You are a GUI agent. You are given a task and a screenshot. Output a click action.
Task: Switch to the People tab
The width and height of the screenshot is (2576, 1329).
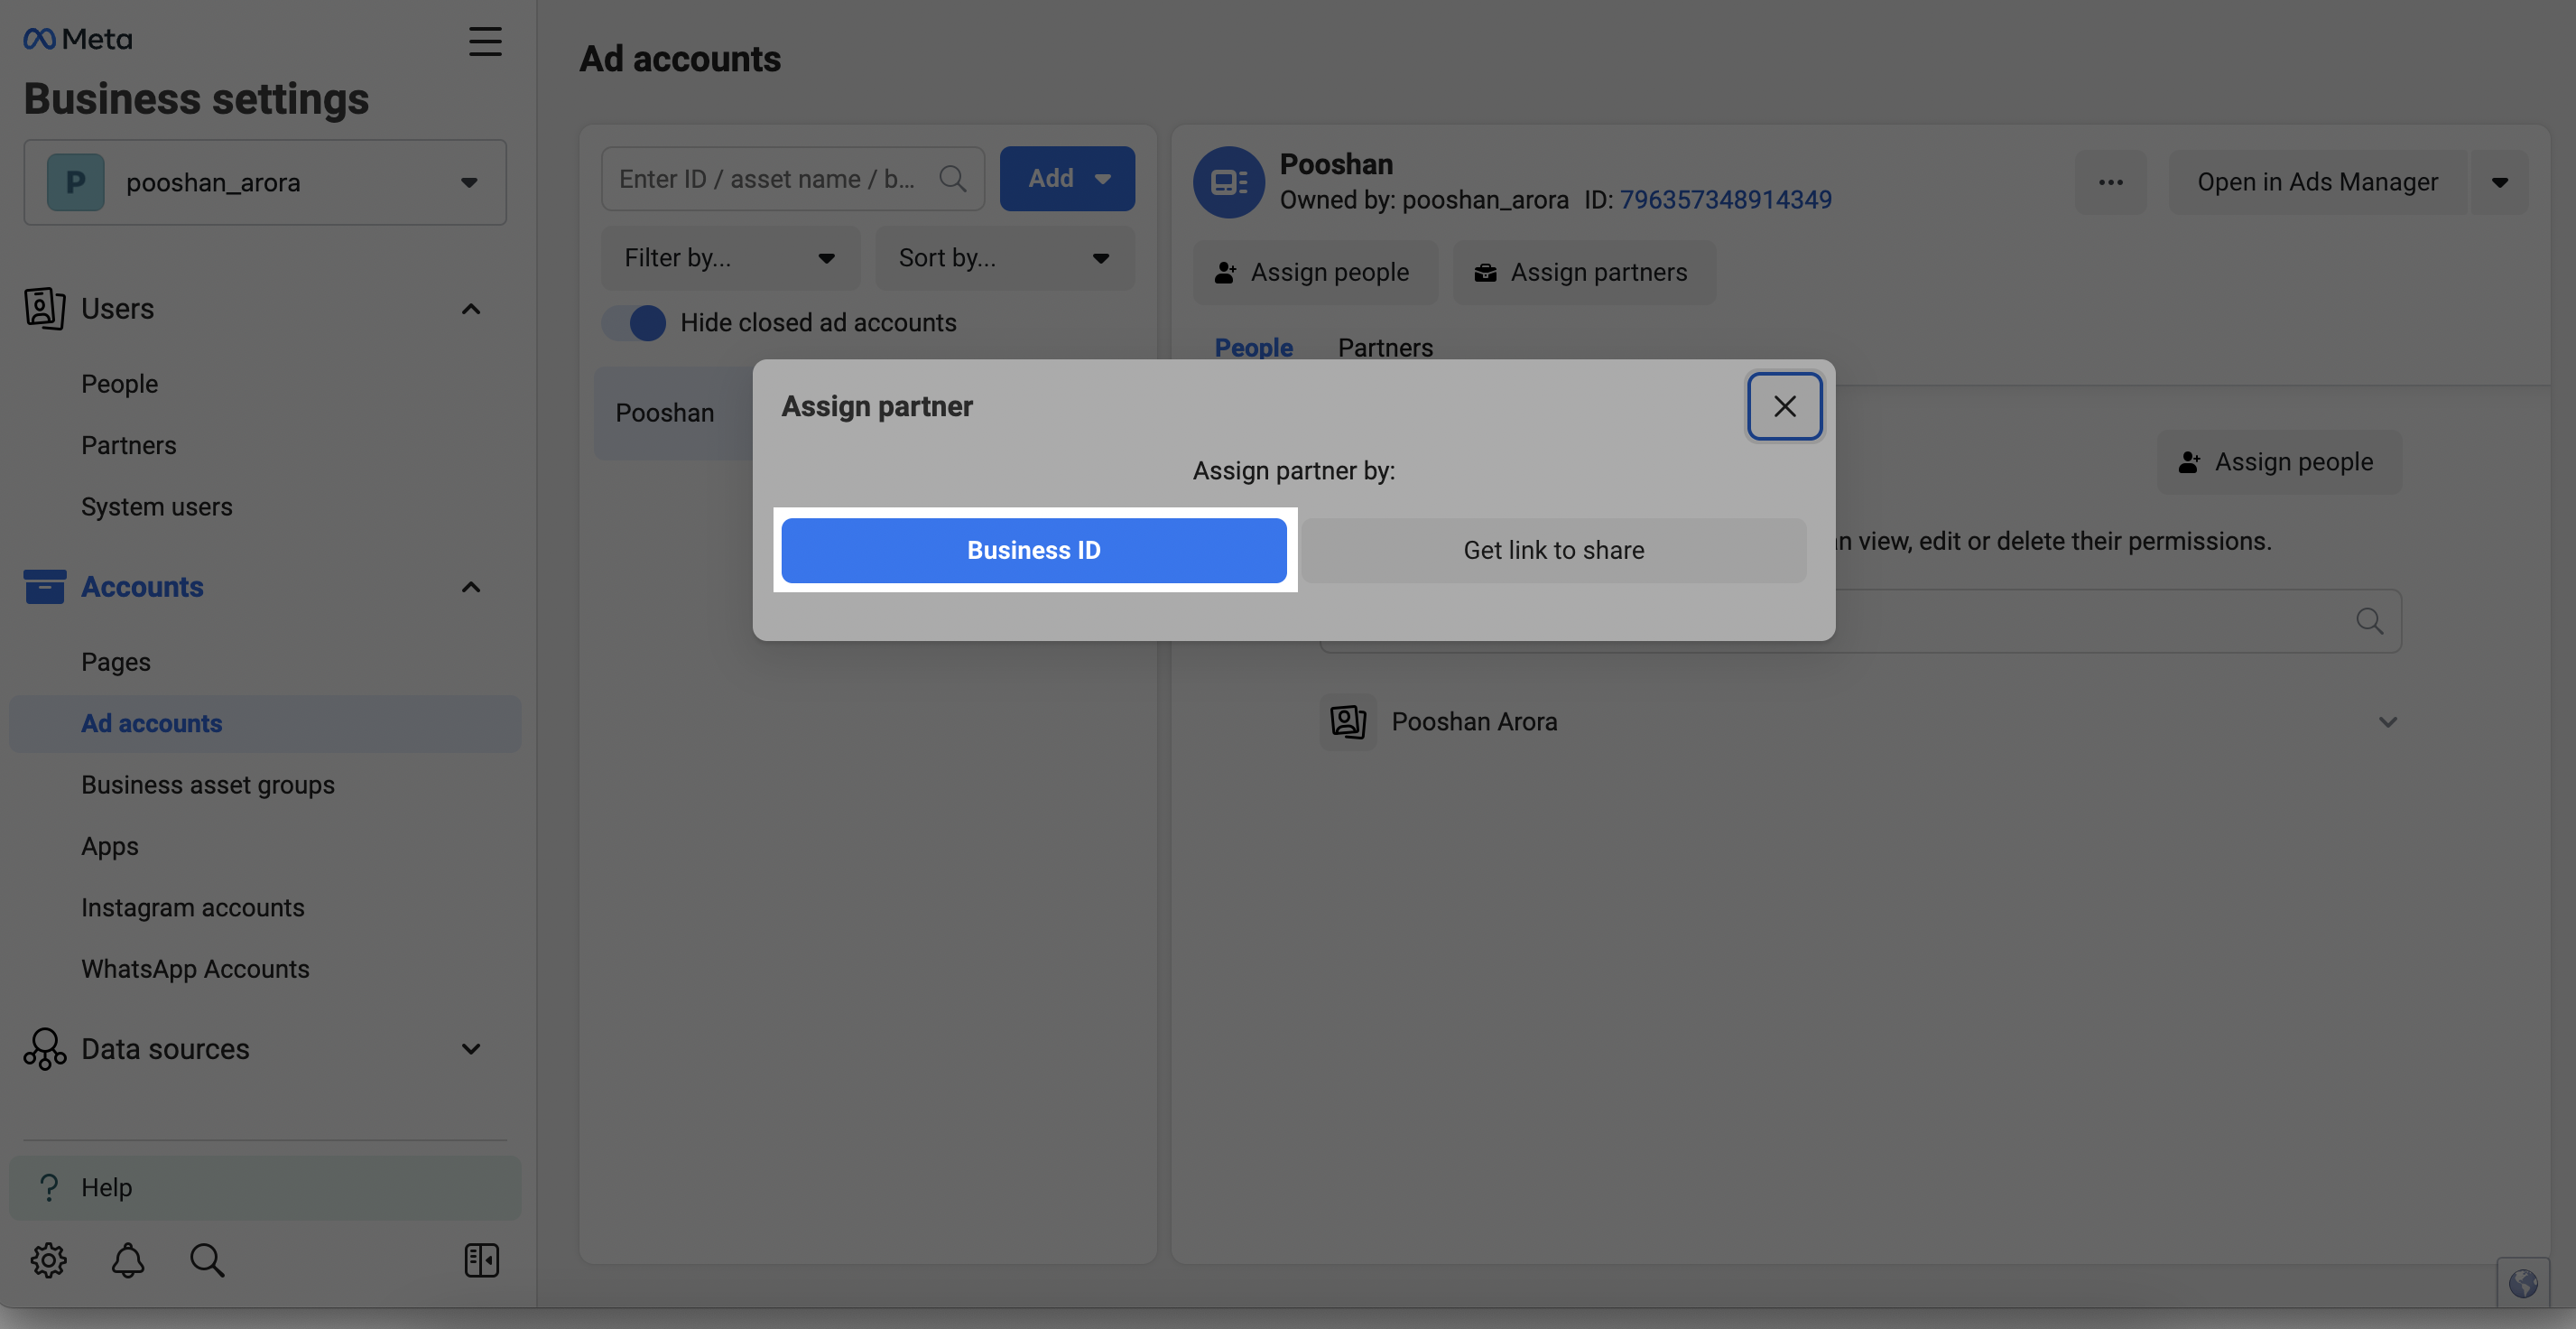(1253, 347)
